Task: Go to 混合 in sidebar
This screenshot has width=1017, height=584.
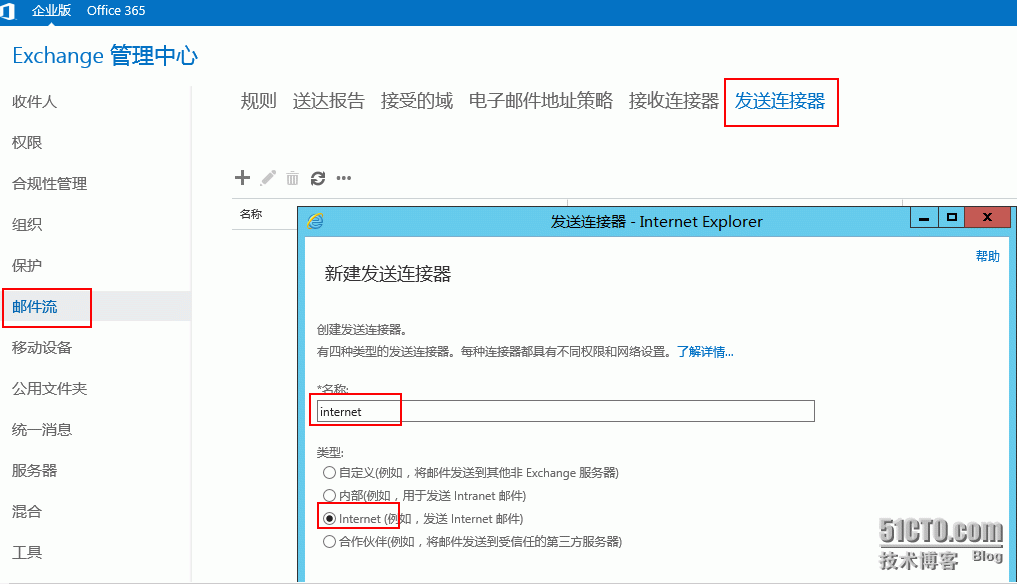Action: click(27, 511)
